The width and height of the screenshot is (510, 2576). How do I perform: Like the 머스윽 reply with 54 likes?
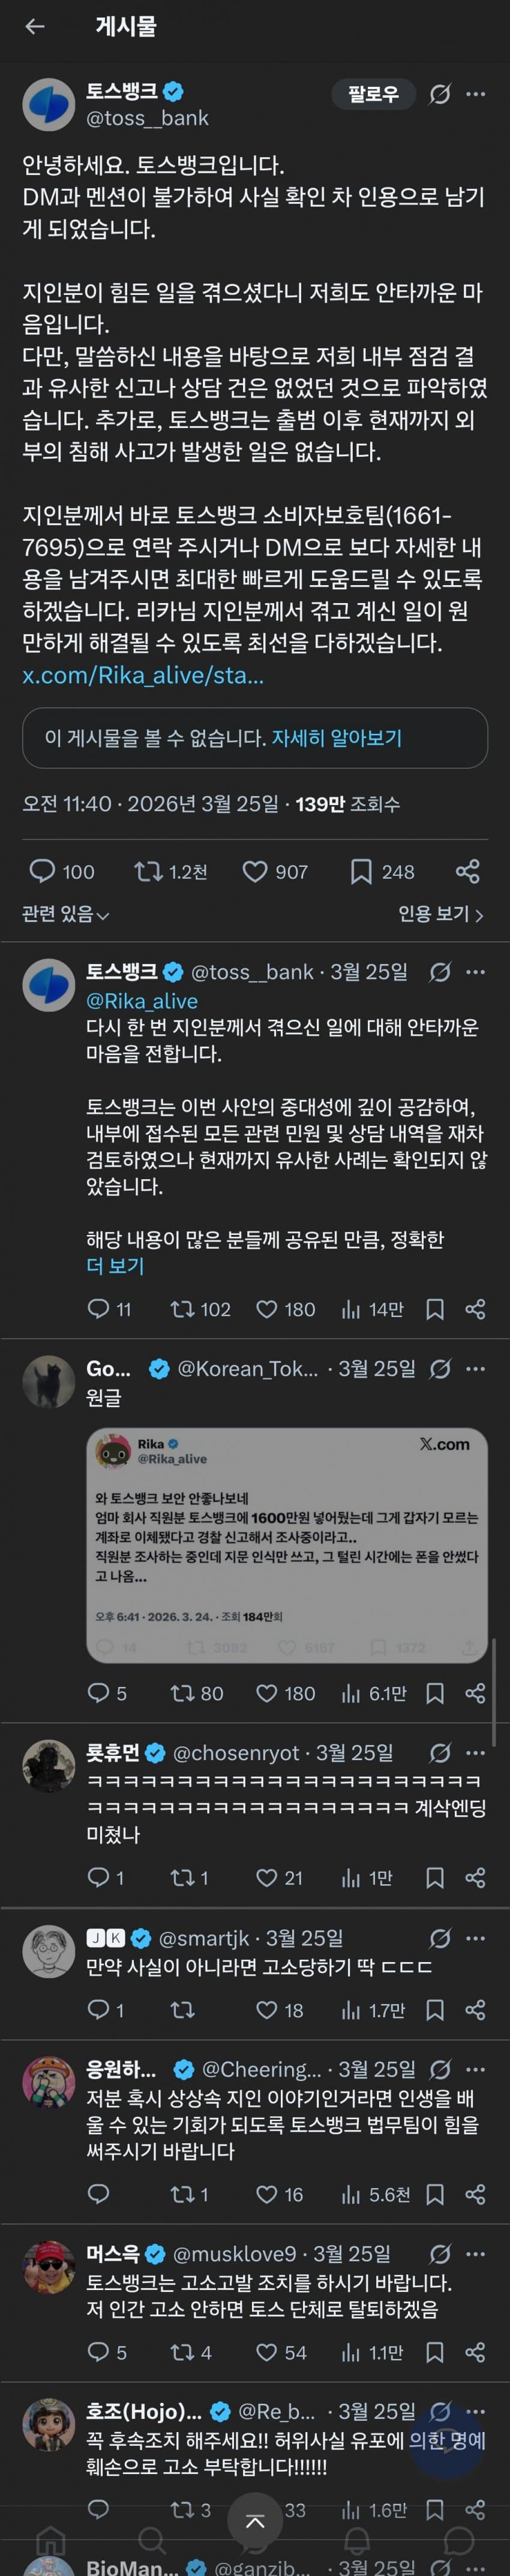point(266,2353)
